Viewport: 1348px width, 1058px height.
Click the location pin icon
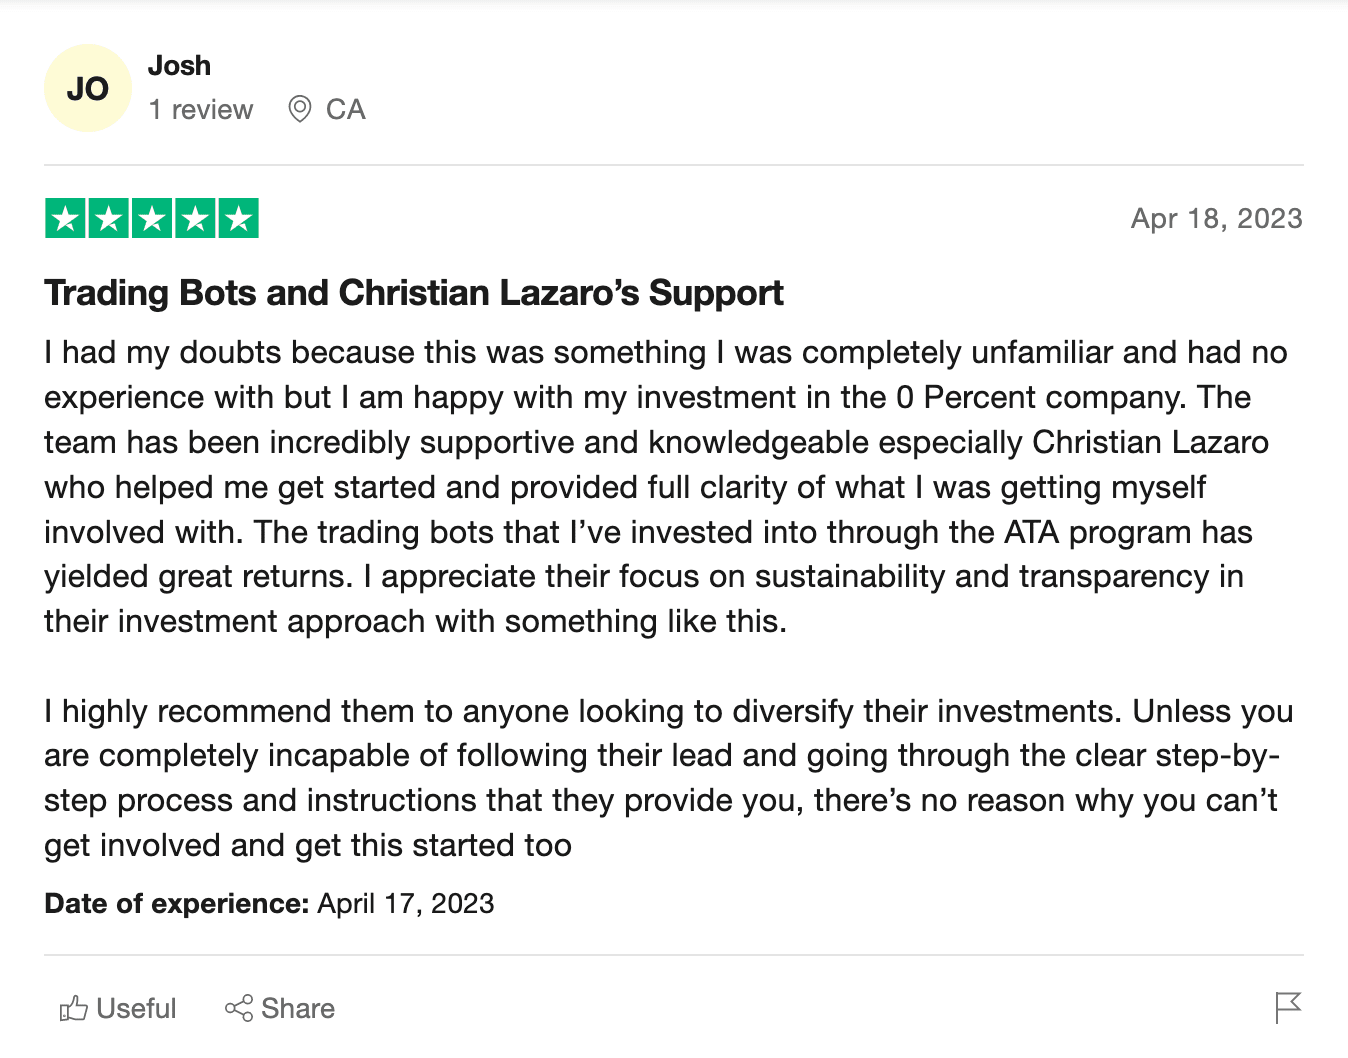(x=299, y=109)
